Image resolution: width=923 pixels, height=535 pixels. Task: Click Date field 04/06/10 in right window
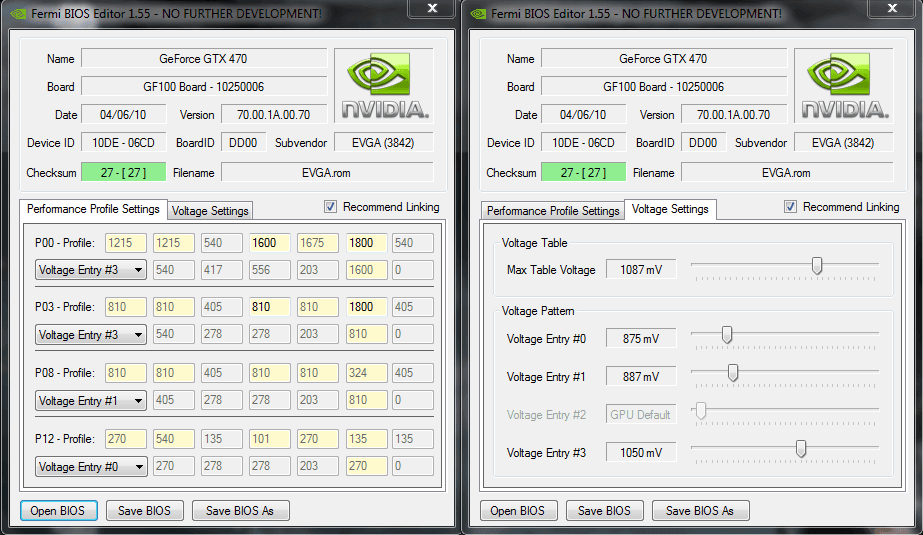coord(583,115)
